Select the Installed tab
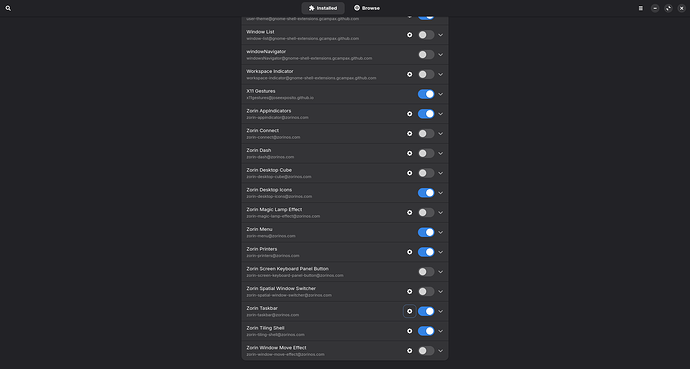This screenshot has width=690, height=369. pos(323,8)
